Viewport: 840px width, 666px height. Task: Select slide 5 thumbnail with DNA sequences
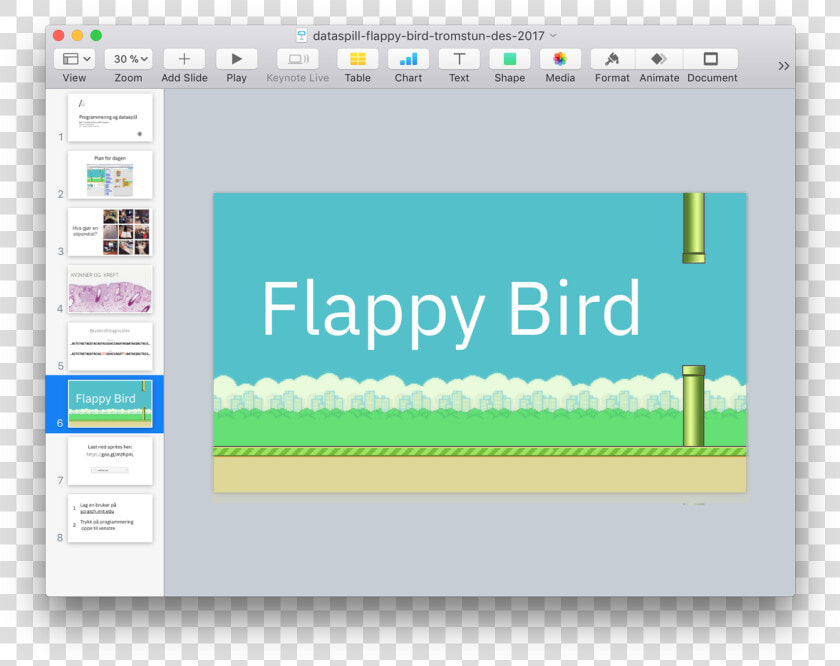coord(110,347)
